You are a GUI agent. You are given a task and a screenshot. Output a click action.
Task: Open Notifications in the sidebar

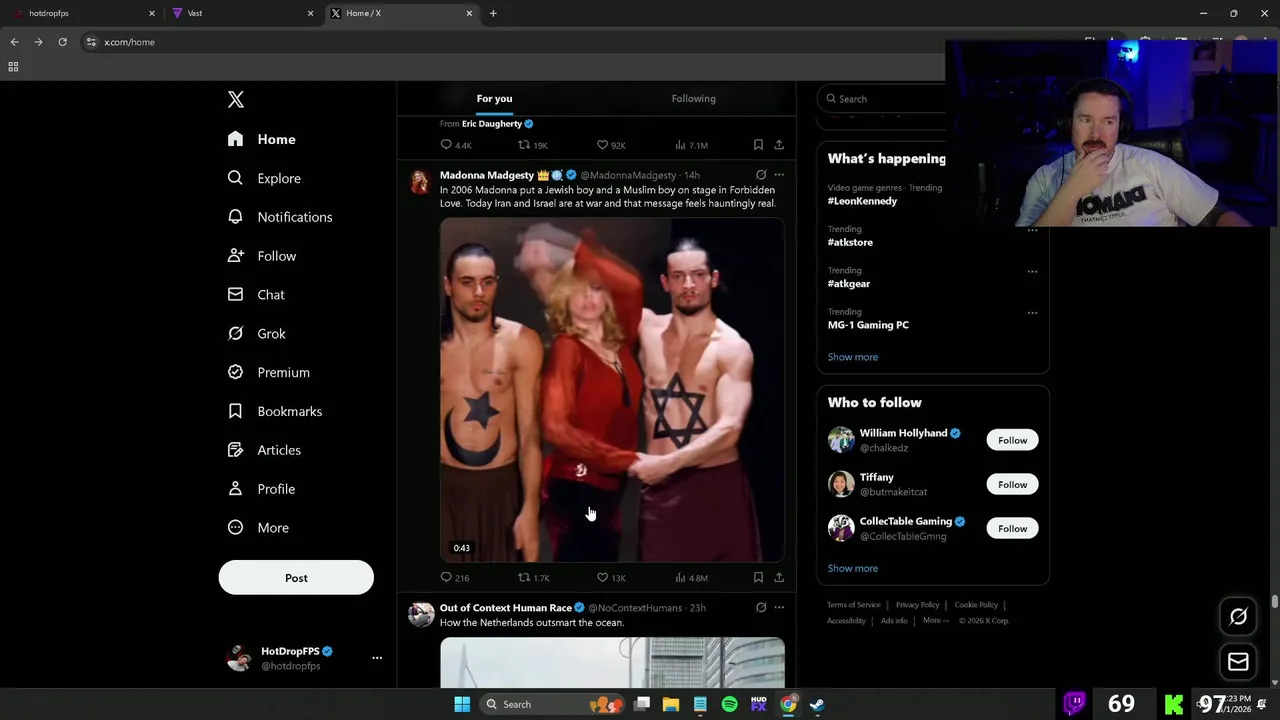[280, 217]
